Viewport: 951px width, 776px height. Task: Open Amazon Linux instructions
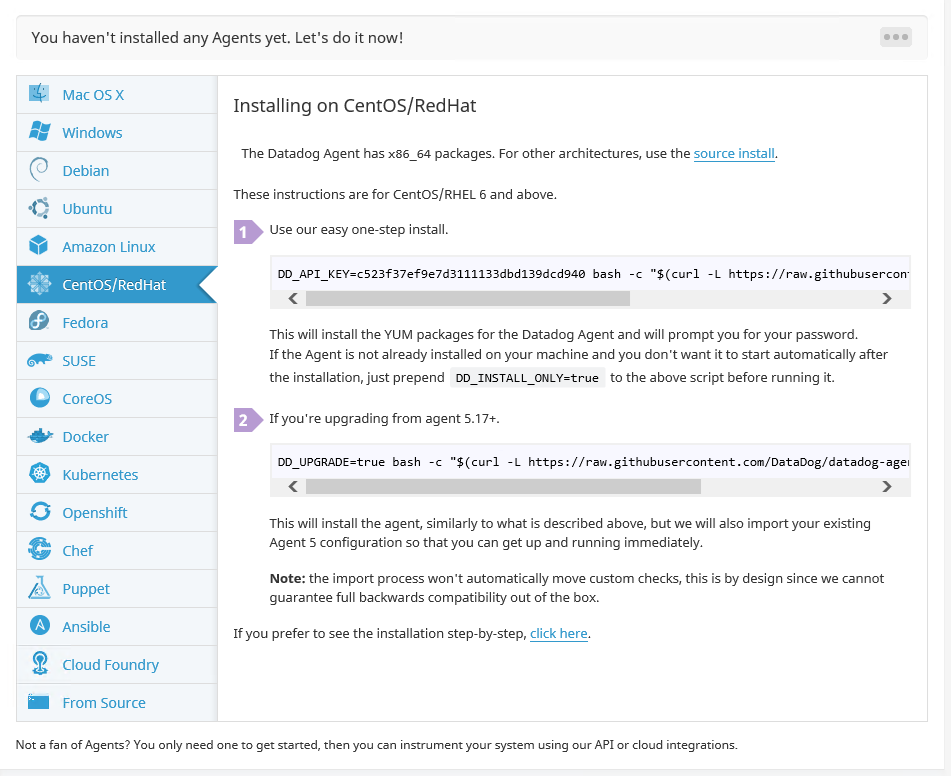pos(117,247)
